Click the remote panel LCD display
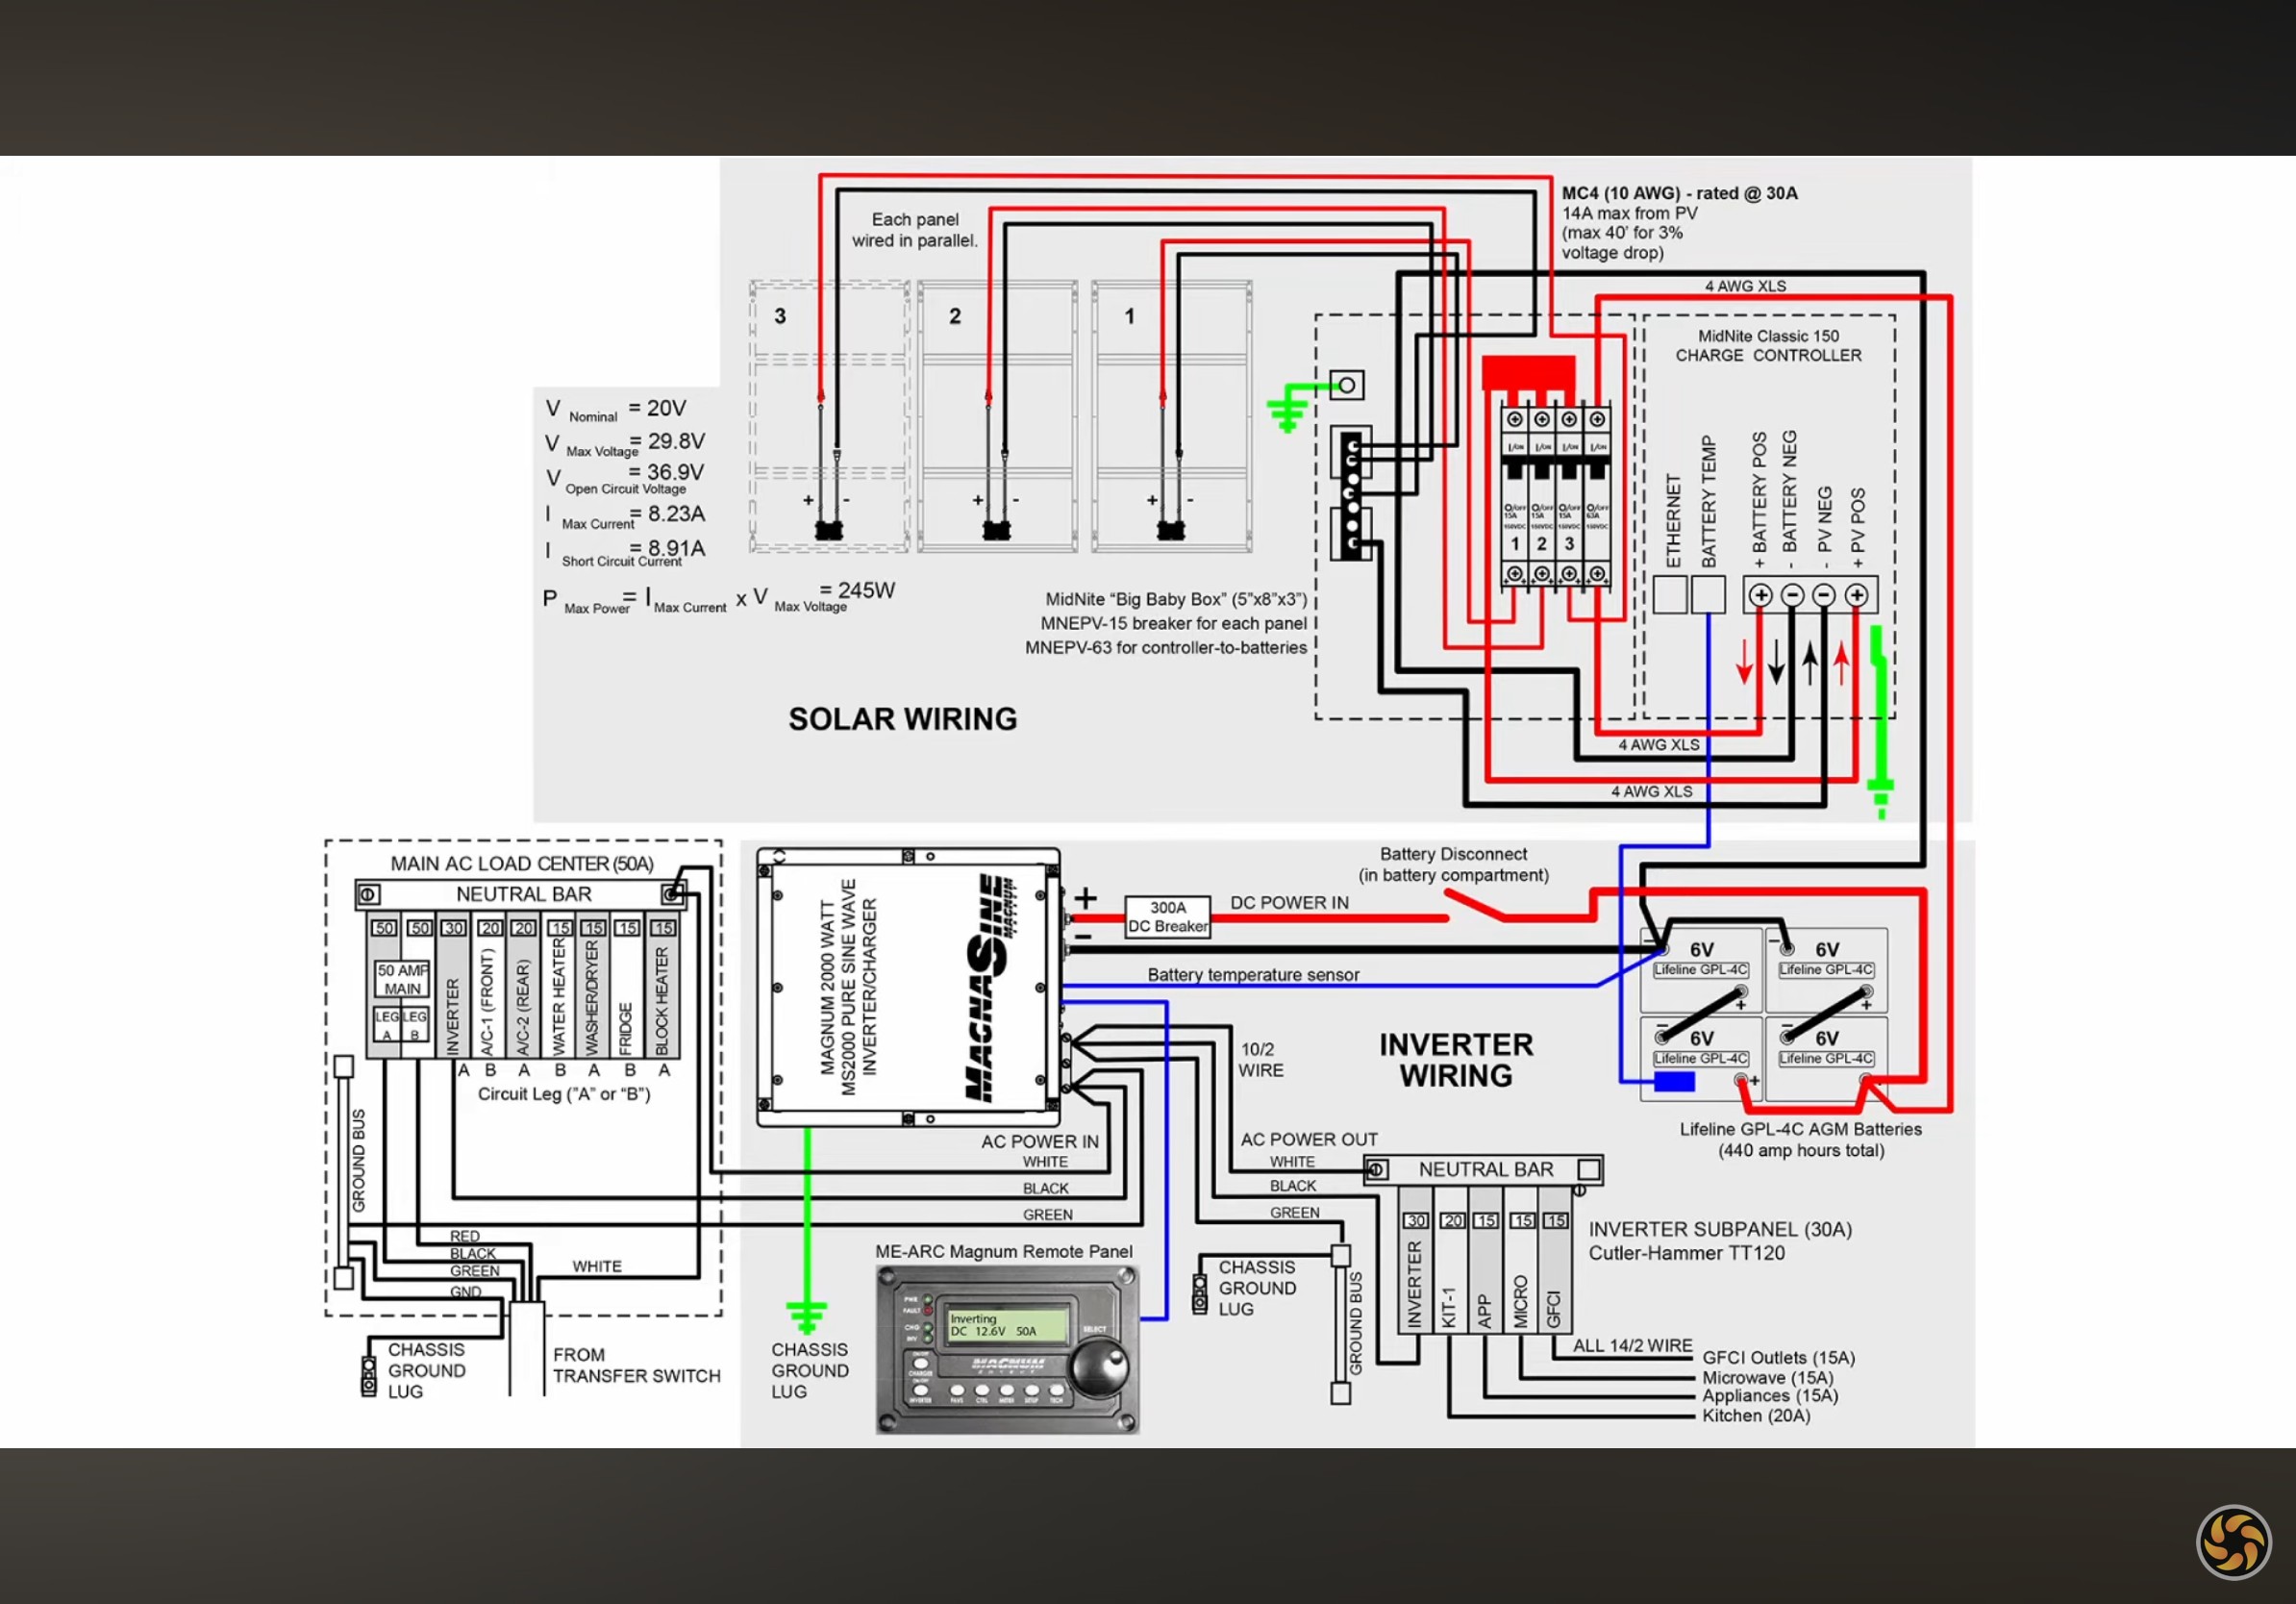 1008,1325
